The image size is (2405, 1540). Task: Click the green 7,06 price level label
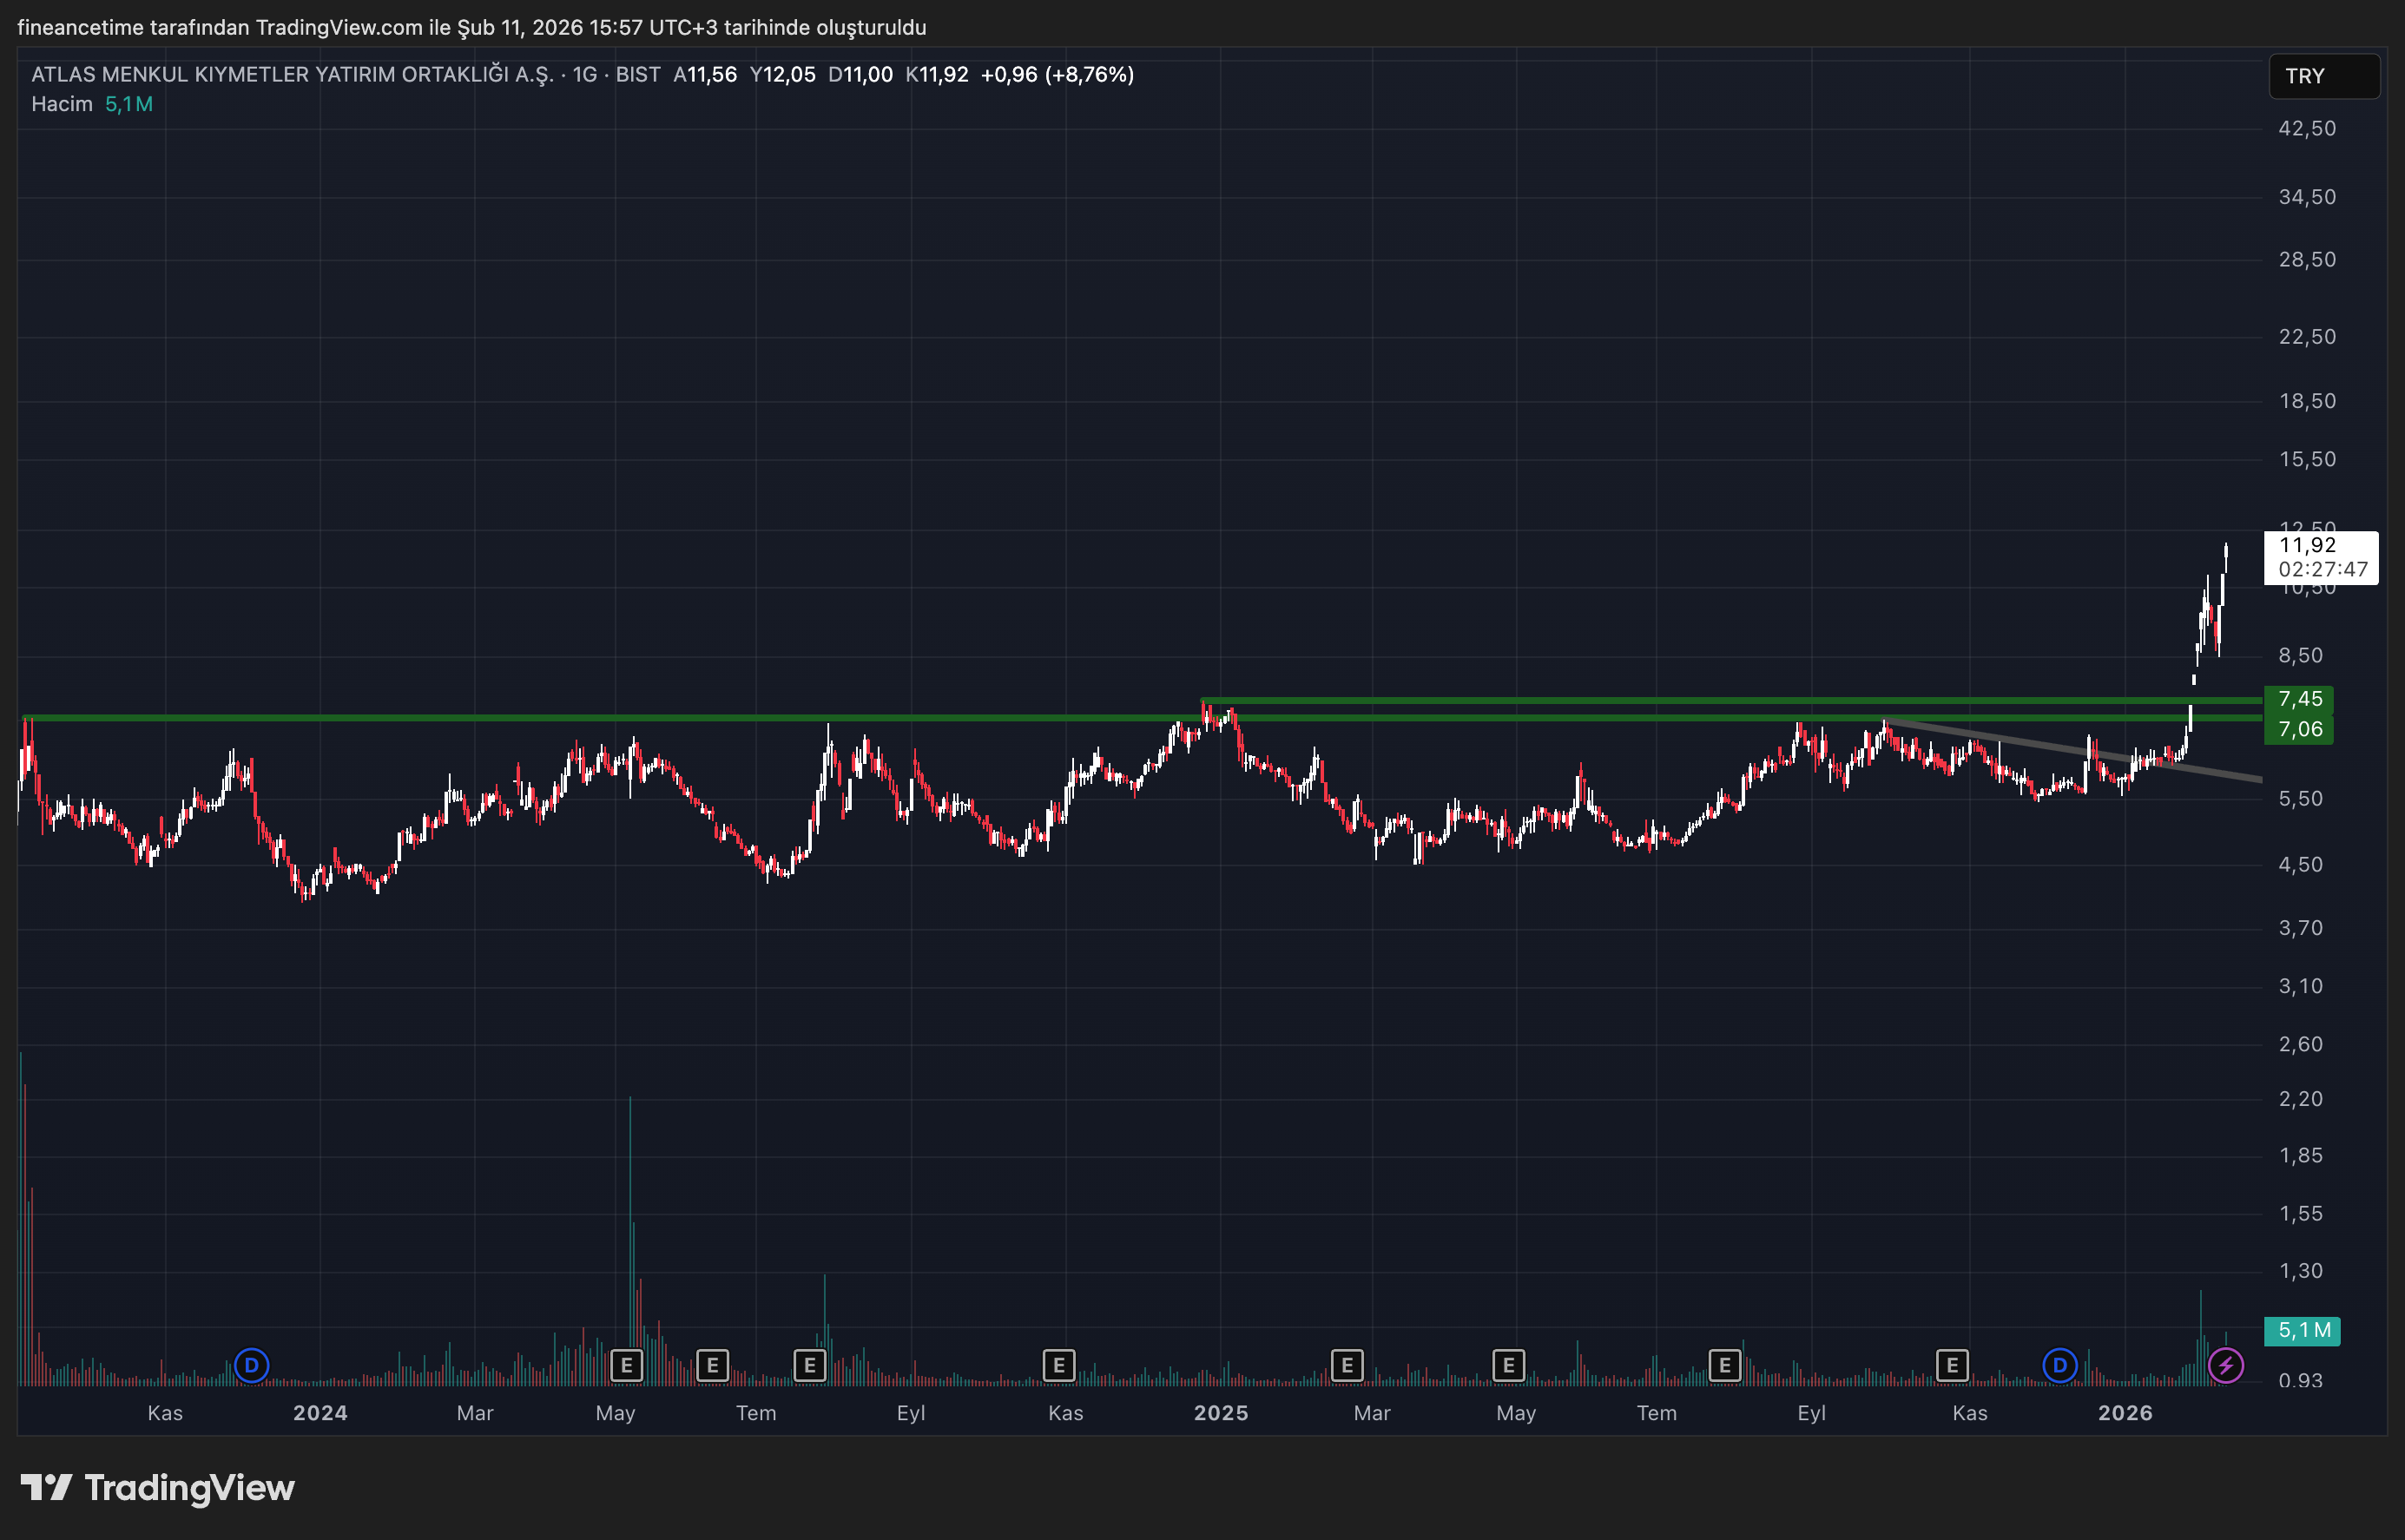pos(2299,730)
